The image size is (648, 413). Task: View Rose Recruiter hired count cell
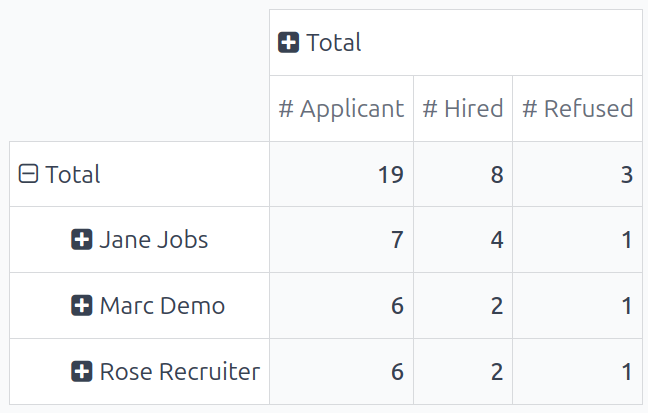coord(462,372)
